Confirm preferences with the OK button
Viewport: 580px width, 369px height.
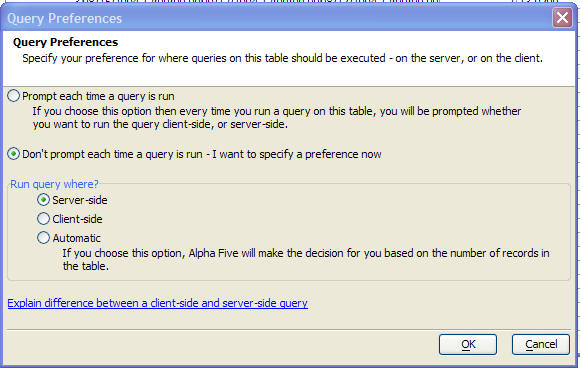click(468, 344)
